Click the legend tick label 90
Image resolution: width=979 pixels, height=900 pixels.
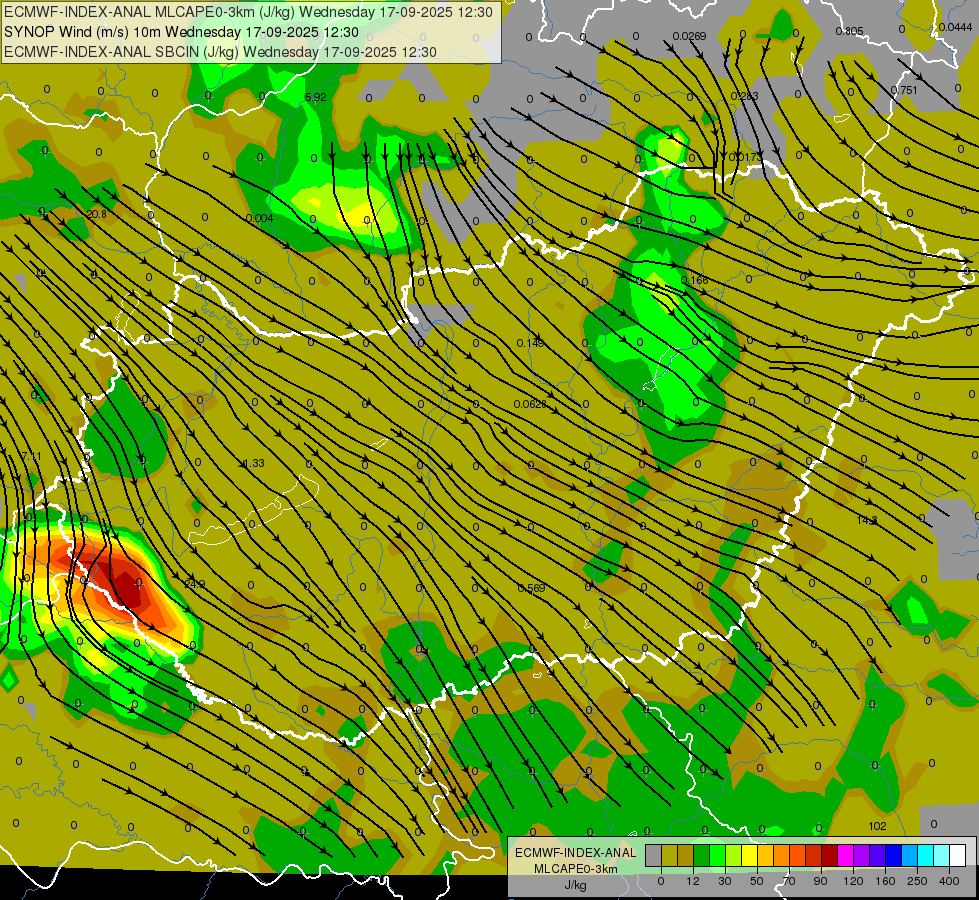(821, 881)
